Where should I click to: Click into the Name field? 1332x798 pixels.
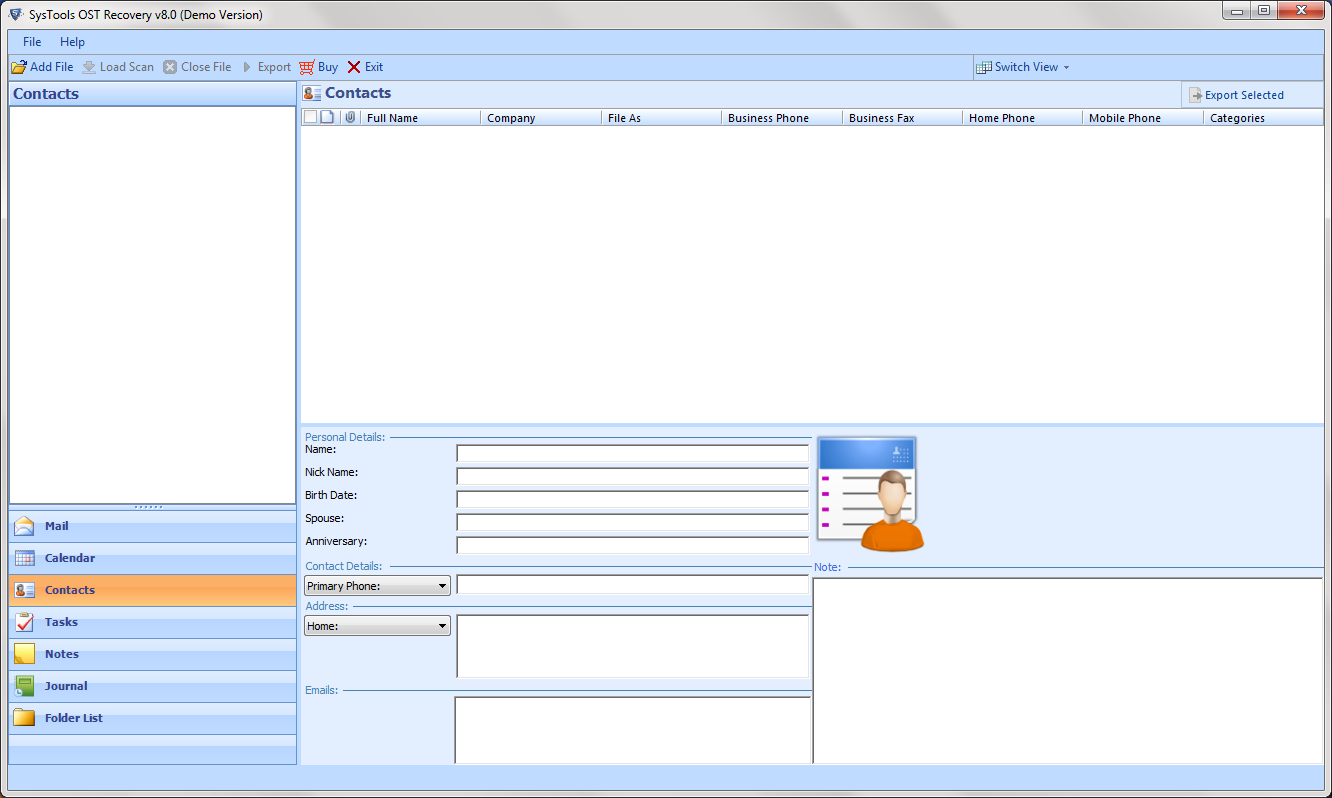[x=632, y=453]
